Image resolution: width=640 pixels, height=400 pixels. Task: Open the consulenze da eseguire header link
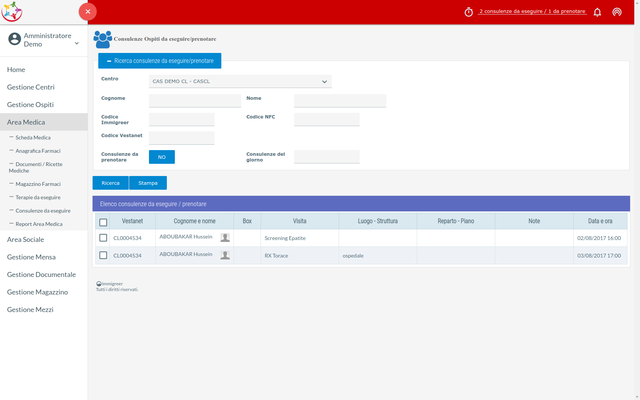pyautogui.click(x=532, y=11)
